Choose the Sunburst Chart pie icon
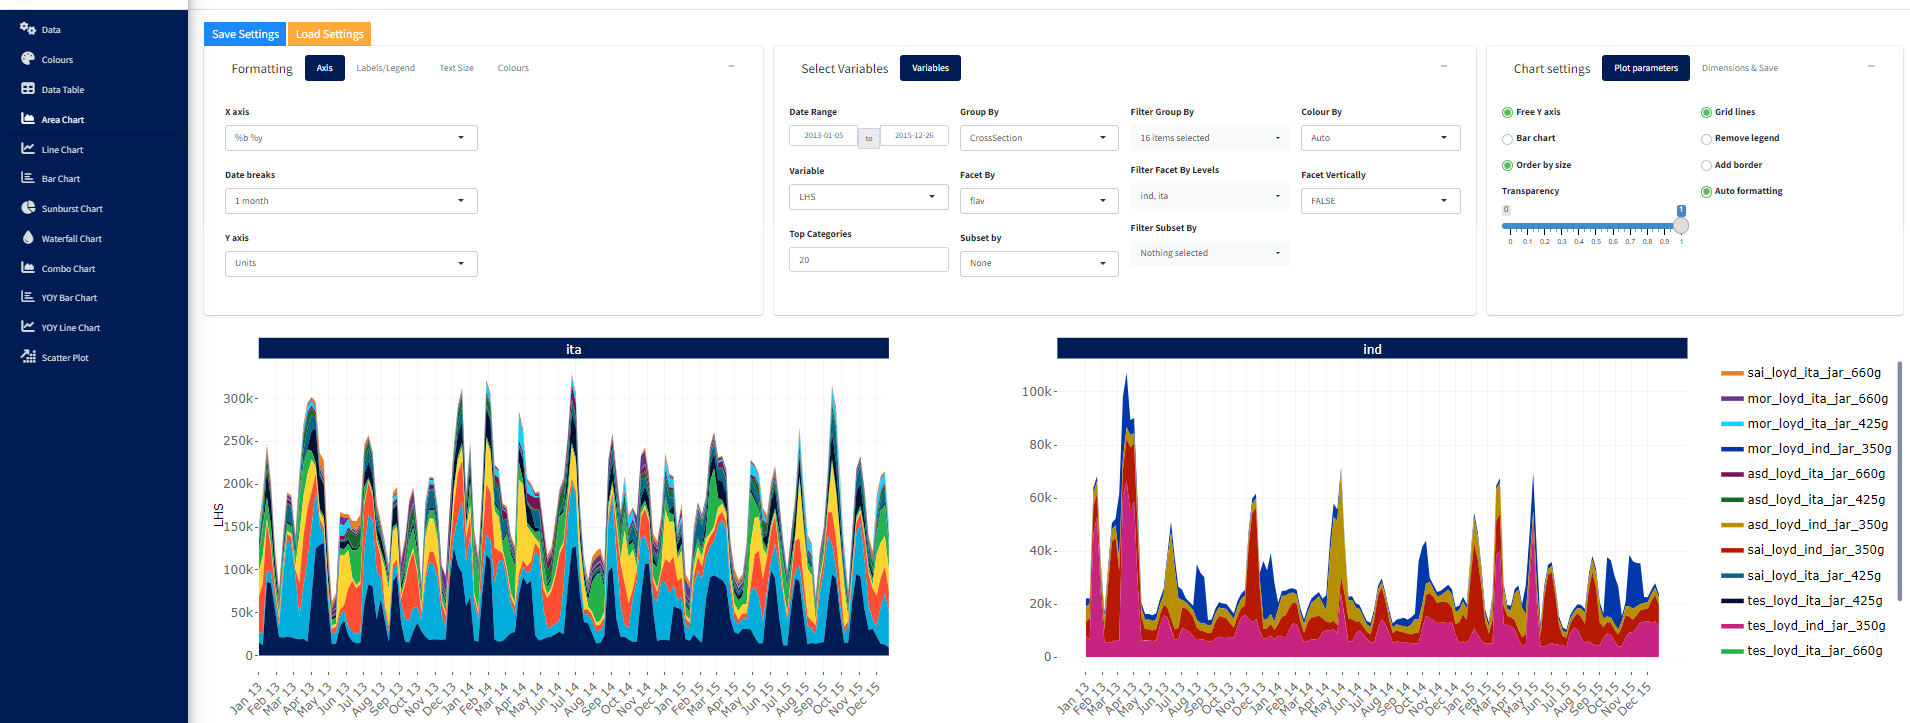The image size is (1910, 723). click(28, 208)
